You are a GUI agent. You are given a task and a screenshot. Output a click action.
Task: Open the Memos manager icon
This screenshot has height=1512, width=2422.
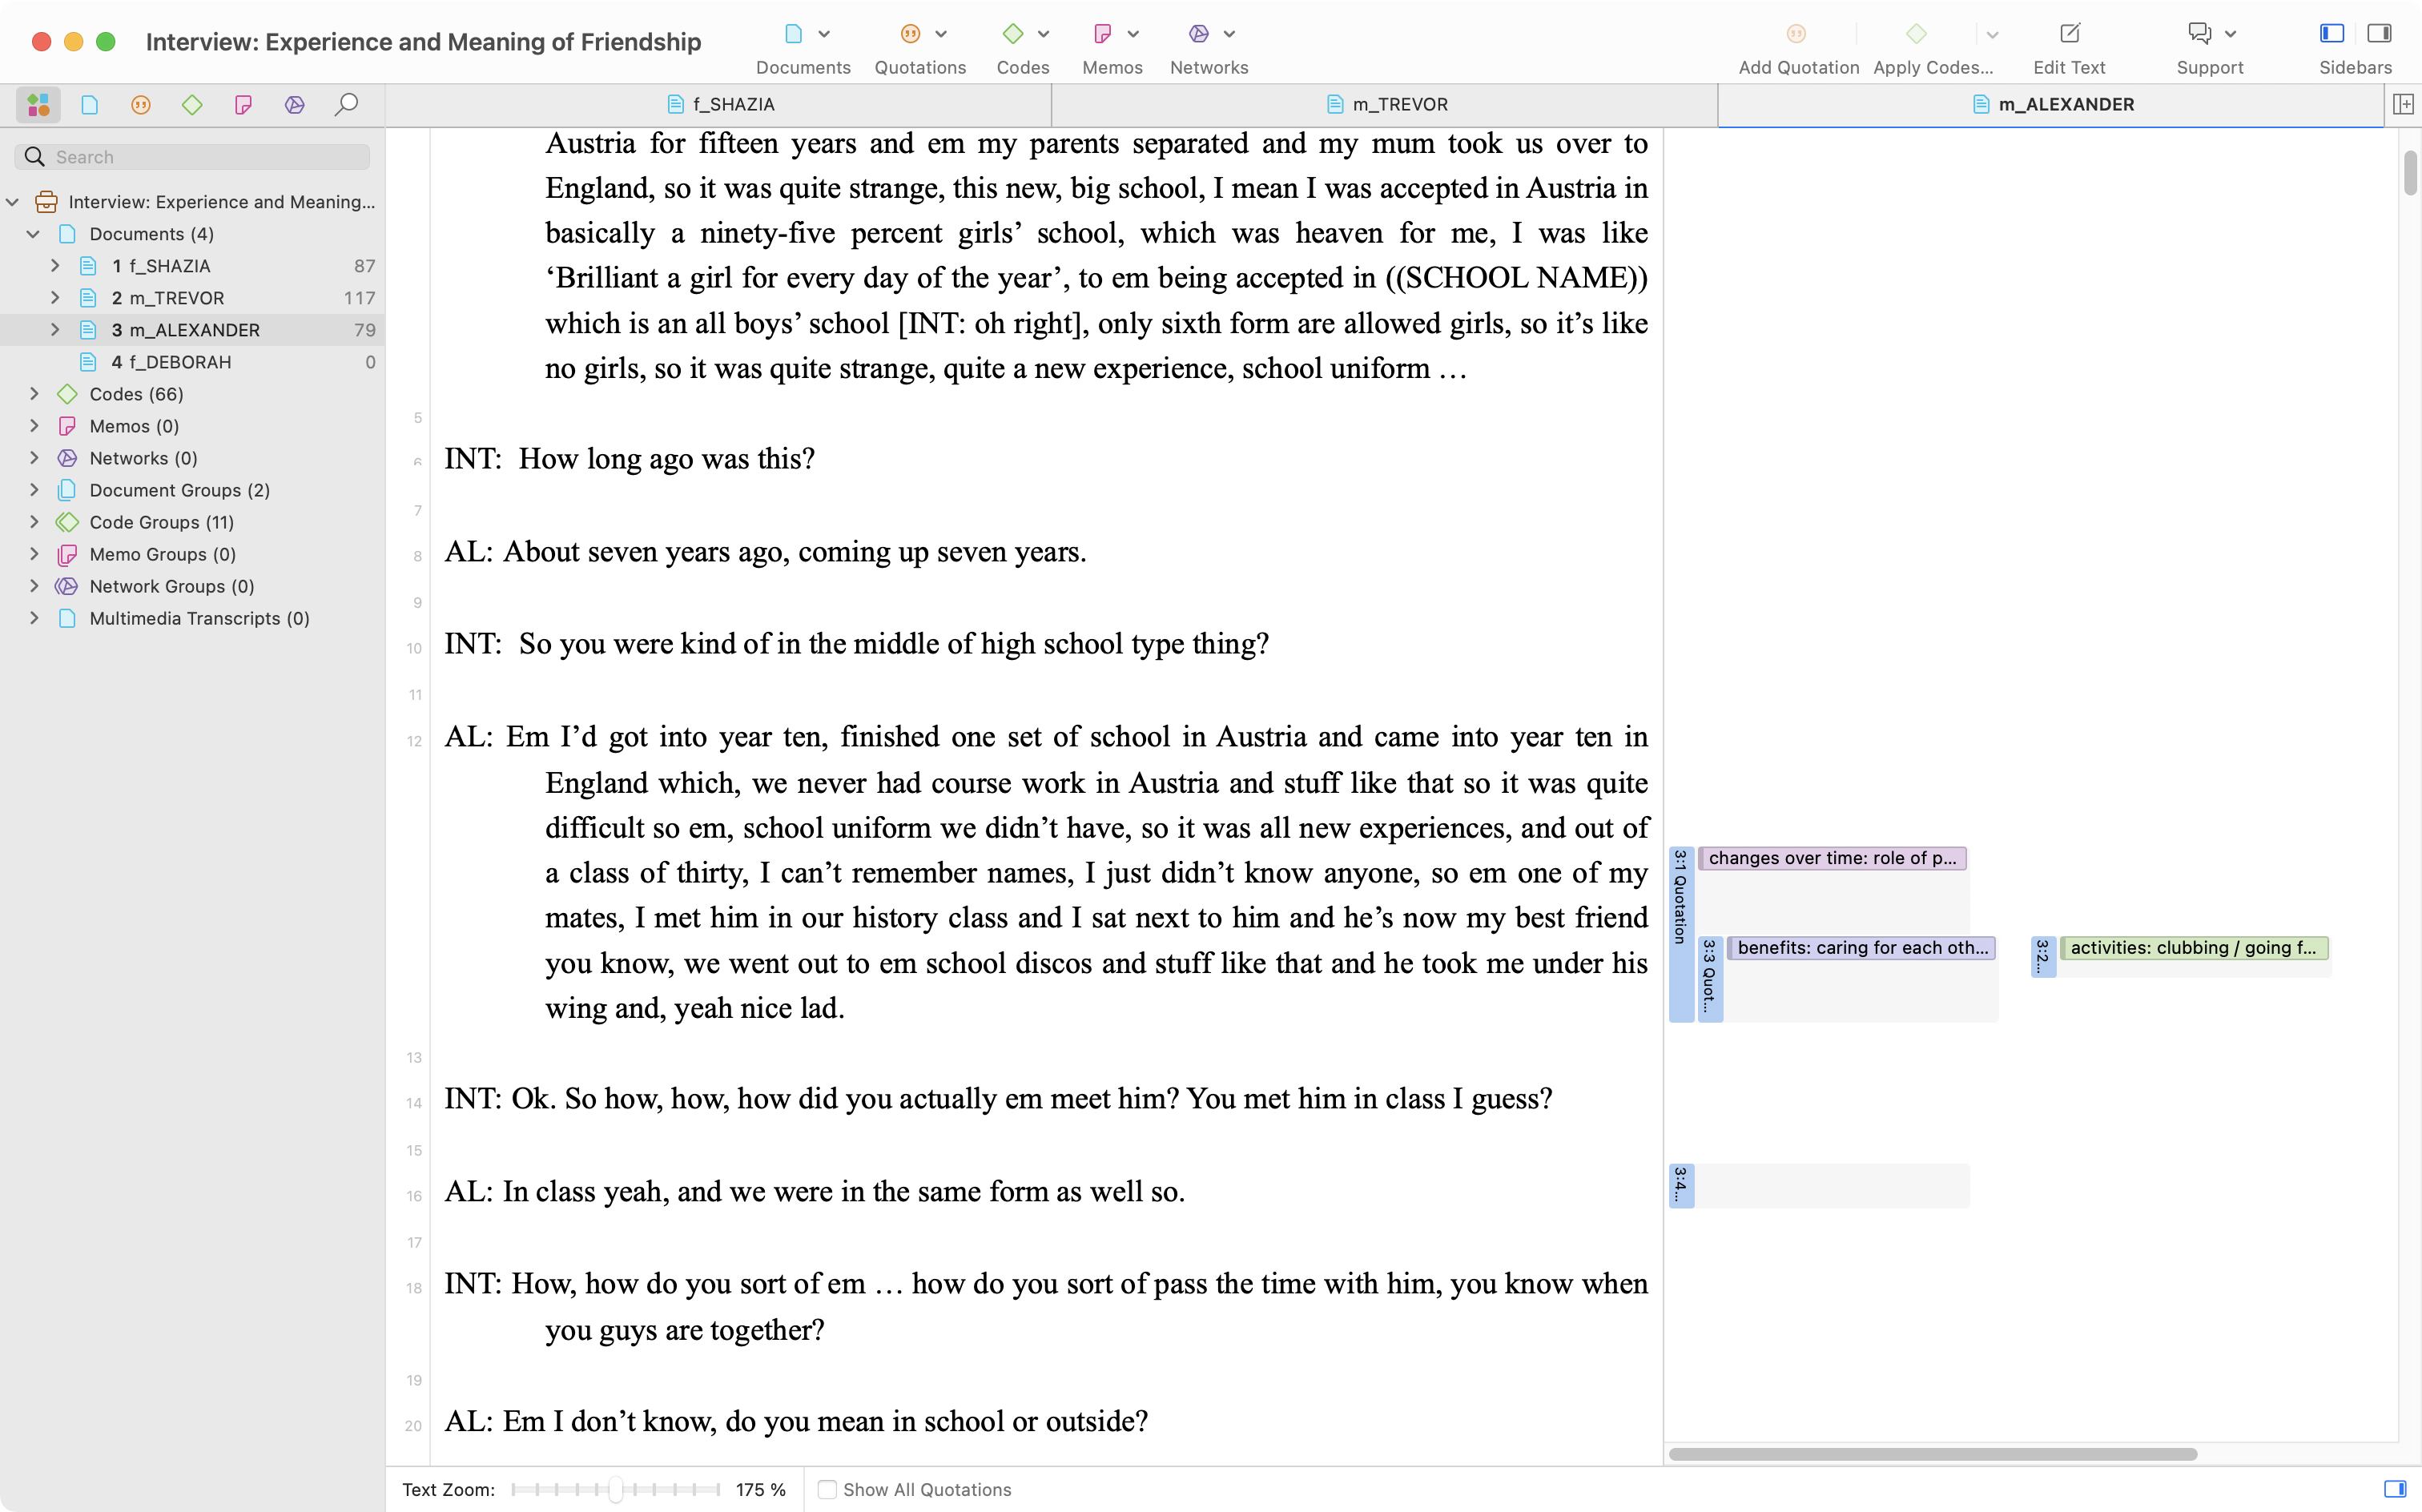click(1102, 34)
